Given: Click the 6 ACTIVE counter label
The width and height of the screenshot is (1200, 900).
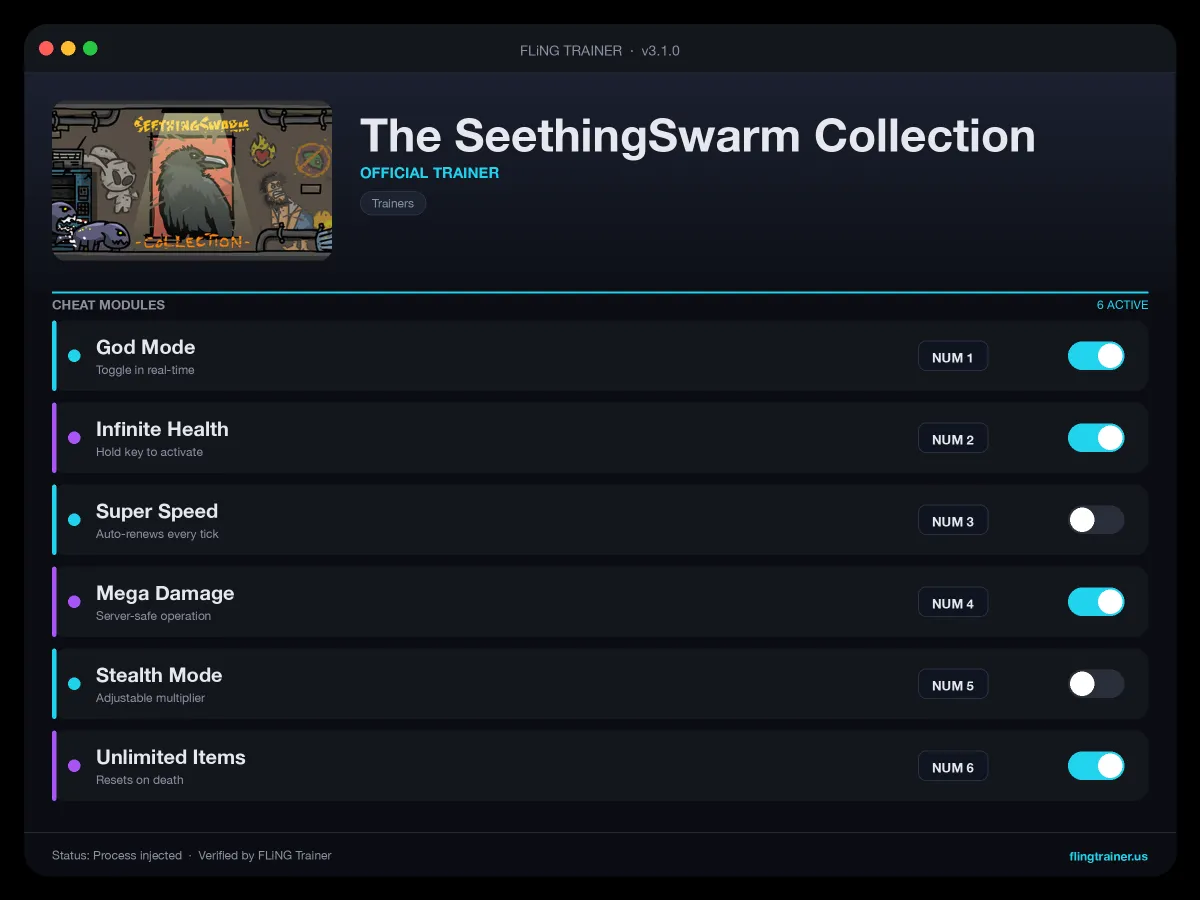Looking at the screenshot, I should [x=1122, y=305].
